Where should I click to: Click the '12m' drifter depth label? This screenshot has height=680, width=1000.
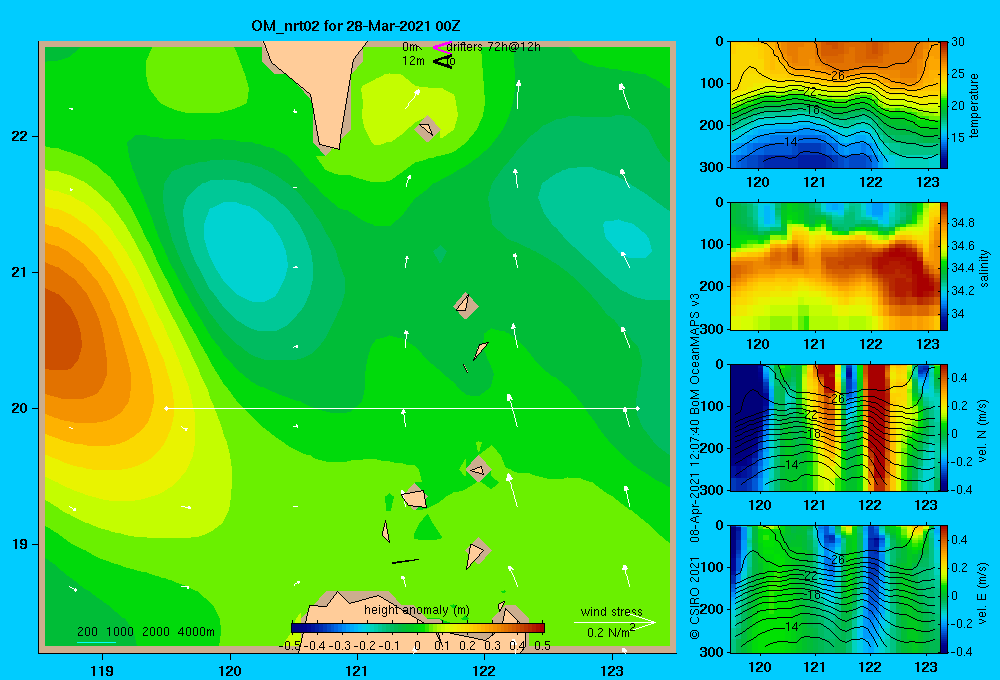[413, 61]
